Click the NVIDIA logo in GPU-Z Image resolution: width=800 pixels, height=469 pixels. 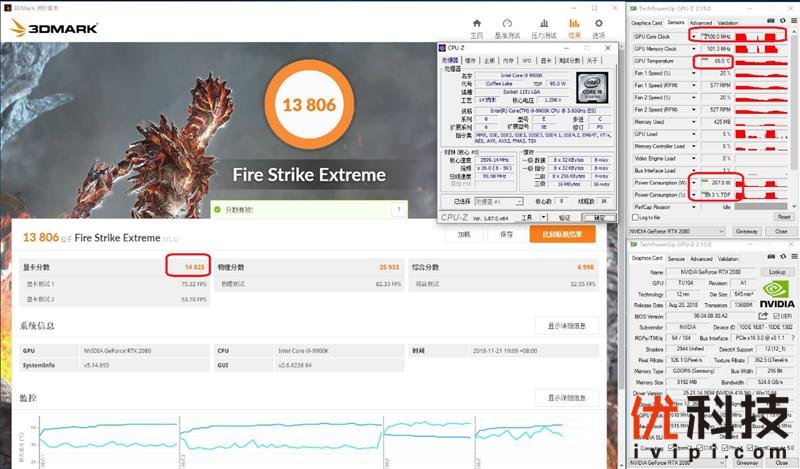777,294
